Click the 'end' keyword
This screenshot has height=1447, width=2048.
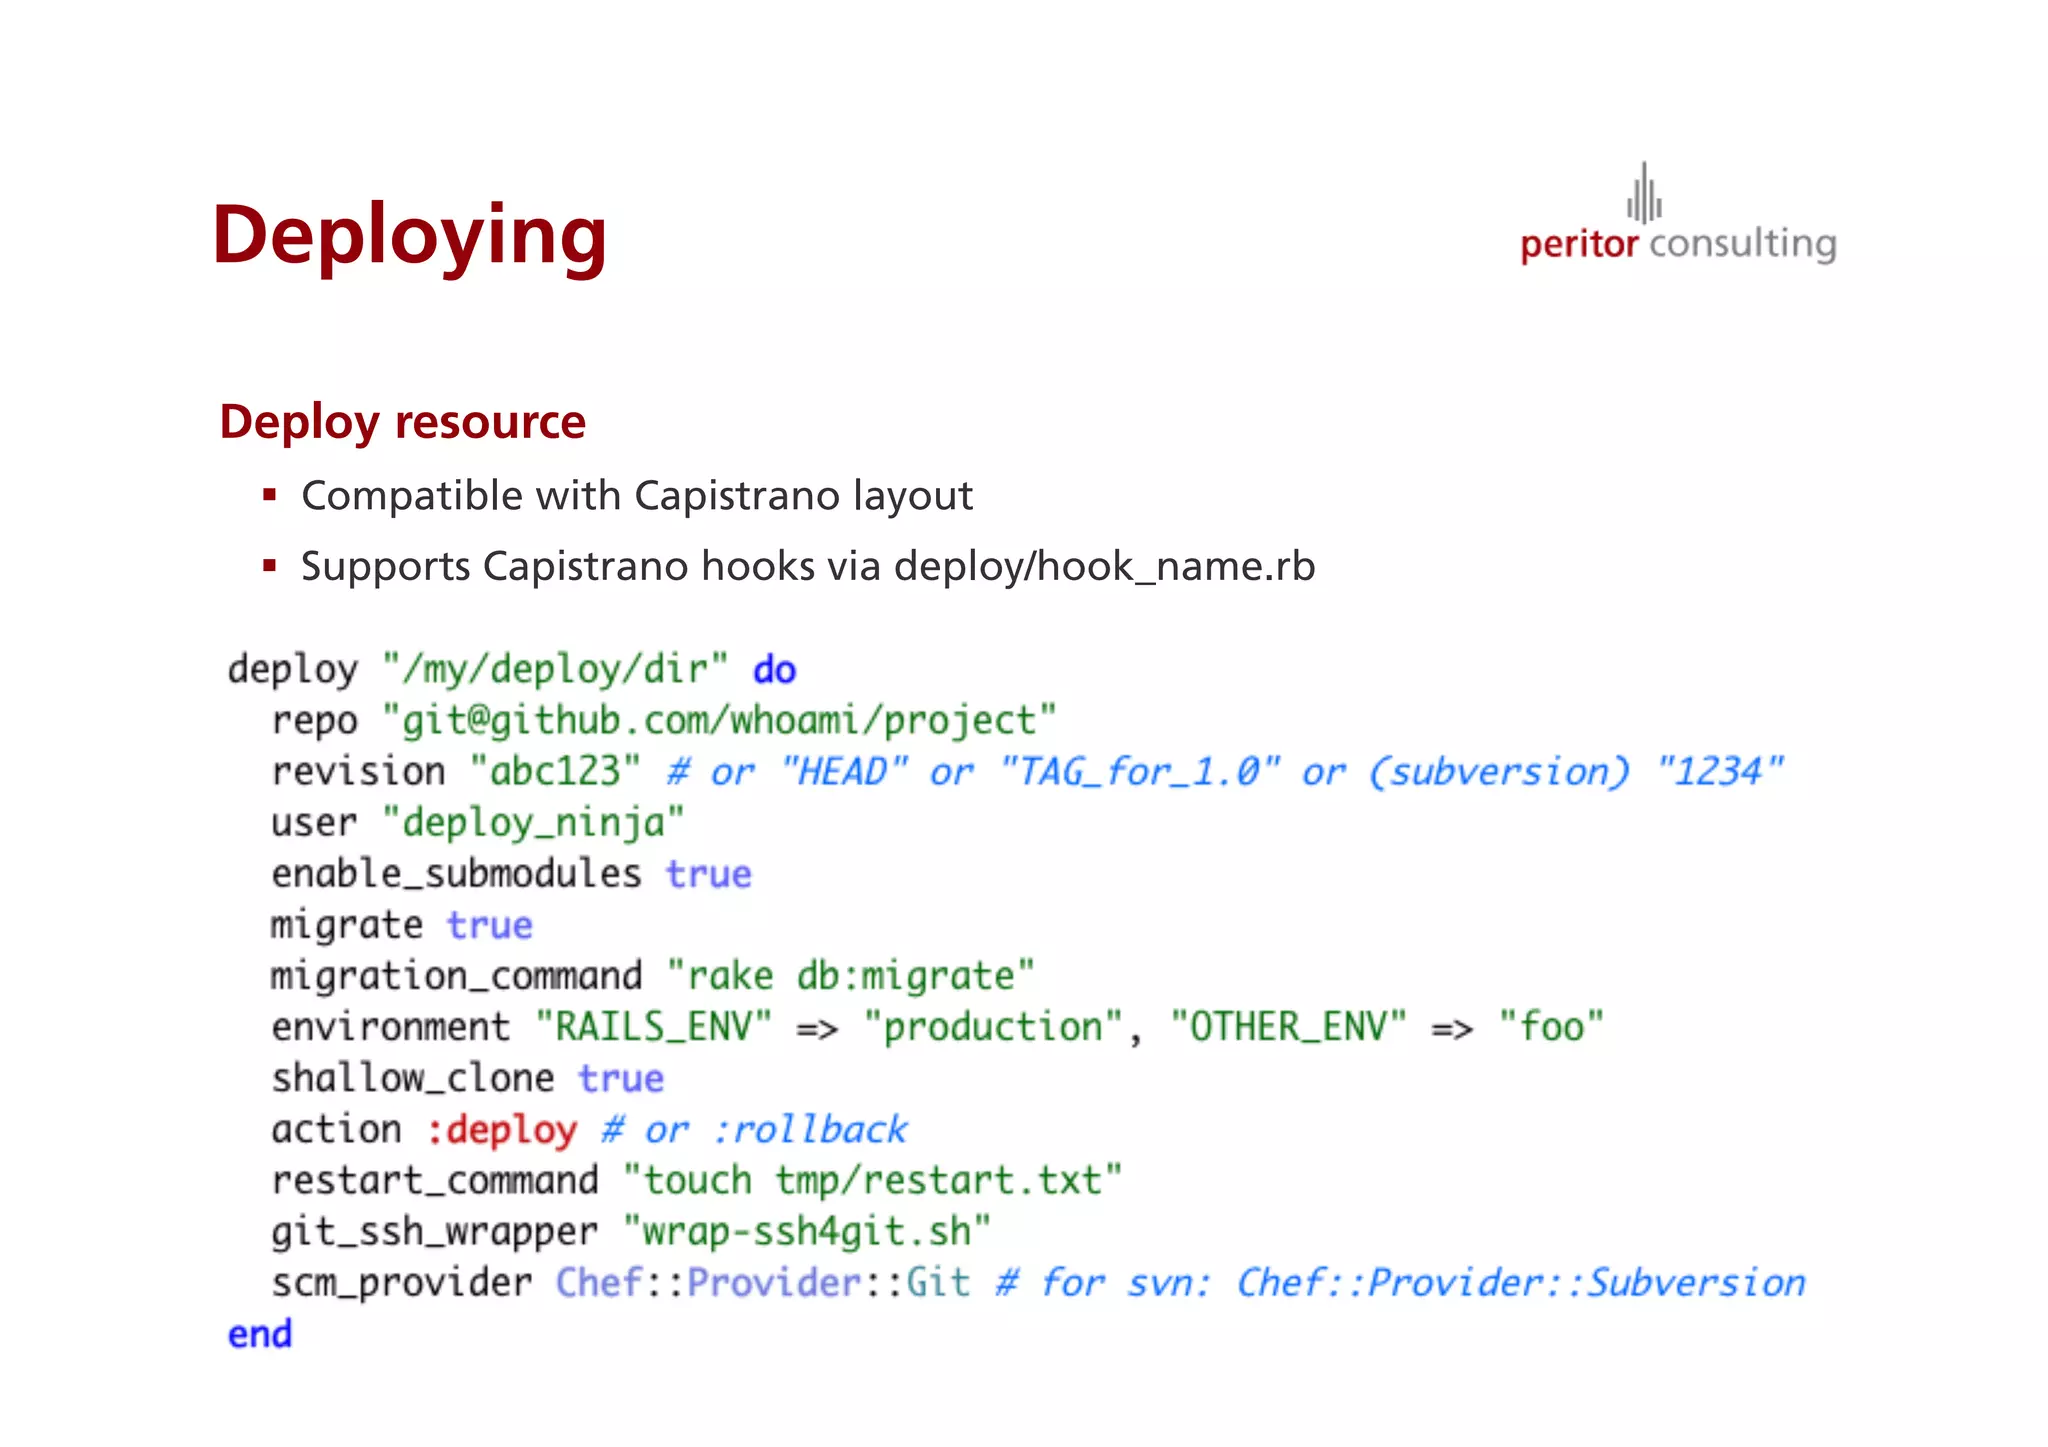[x=260, y=1334]
